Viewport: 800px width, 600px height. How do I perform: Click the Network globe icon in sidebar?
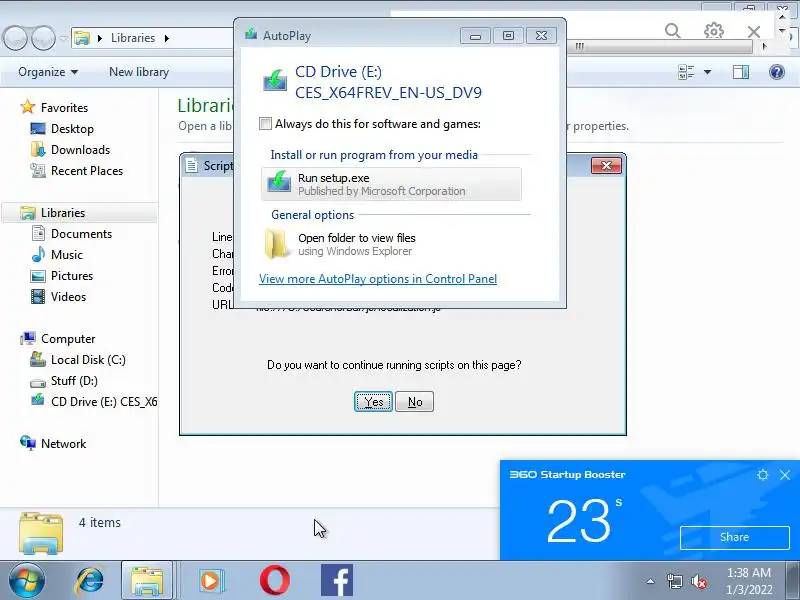[x=28, y=443]
